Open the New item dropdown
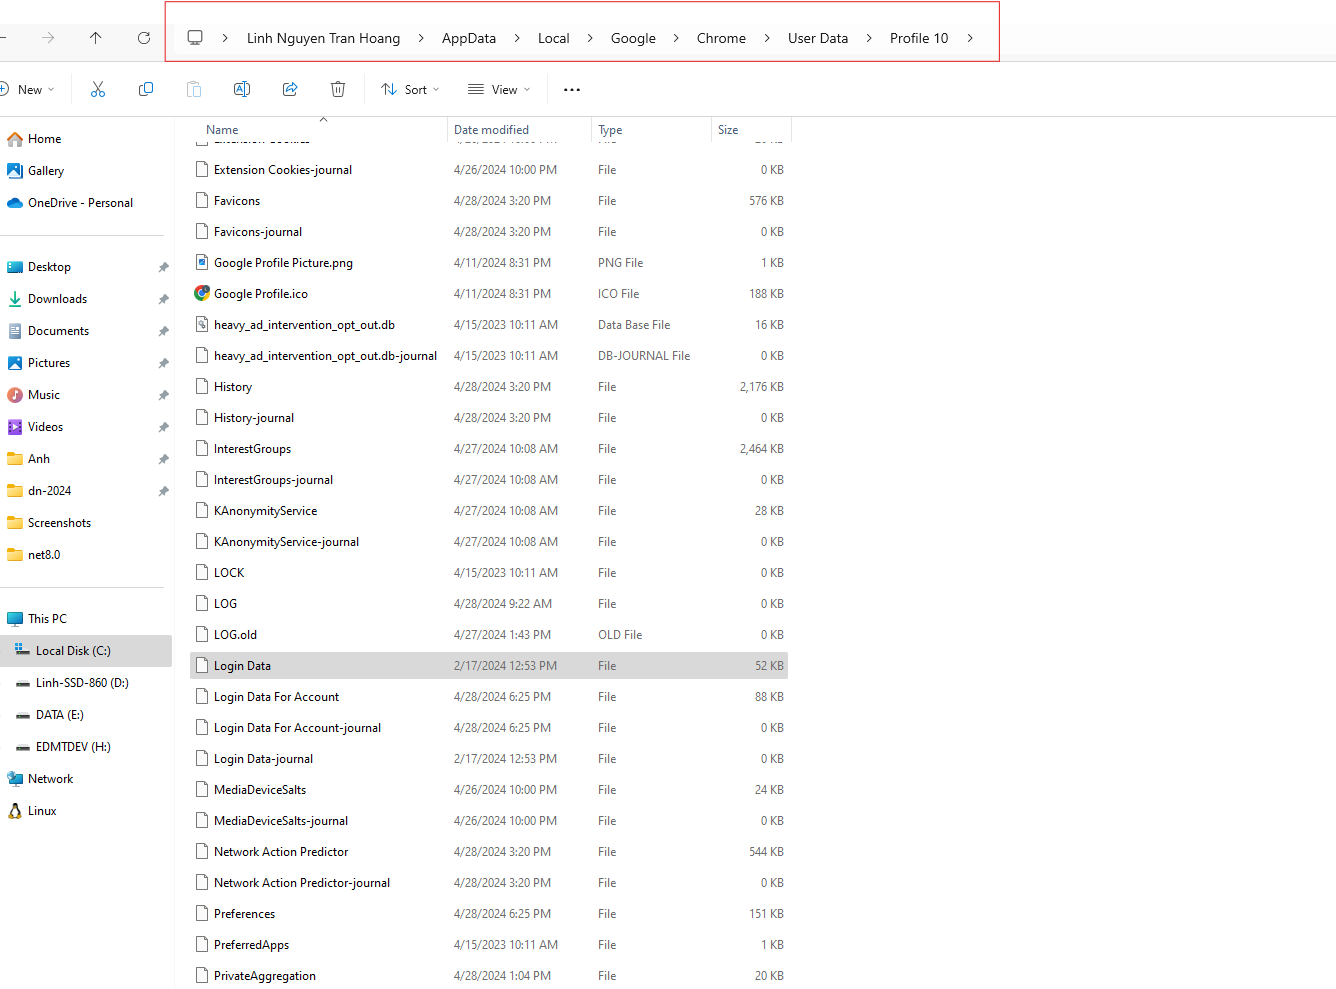The image size is (1336, 989). 28,90
